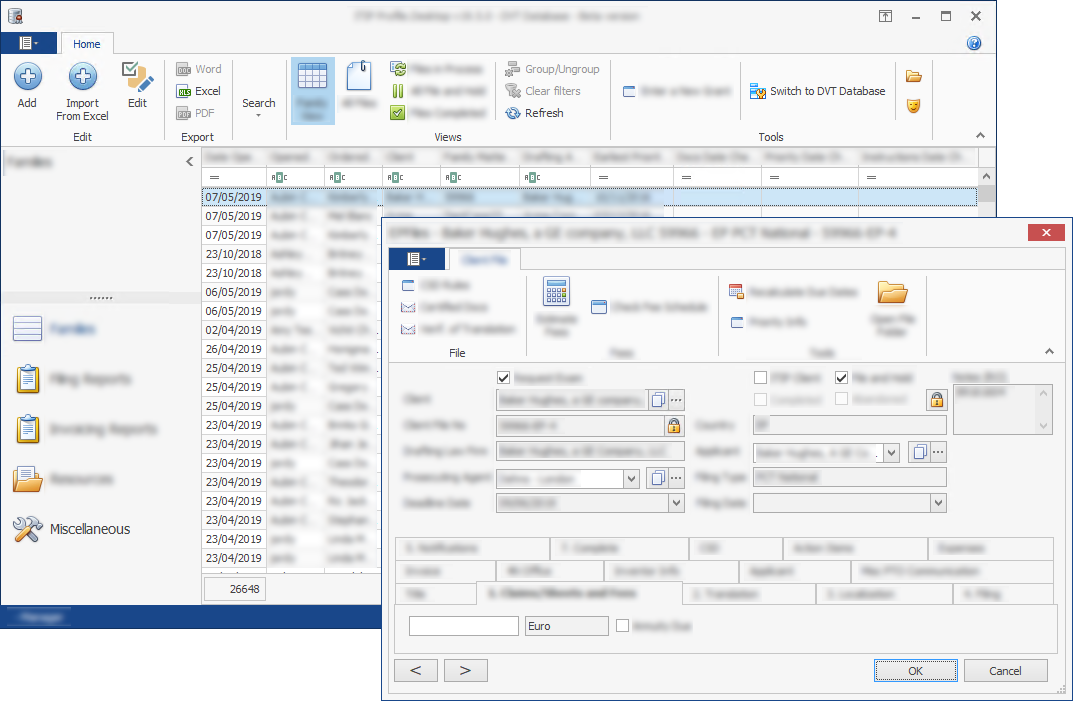Click the ellipsis button beside the Client field
This screenshot has width=1073, height=701.
tap(676, 400)
